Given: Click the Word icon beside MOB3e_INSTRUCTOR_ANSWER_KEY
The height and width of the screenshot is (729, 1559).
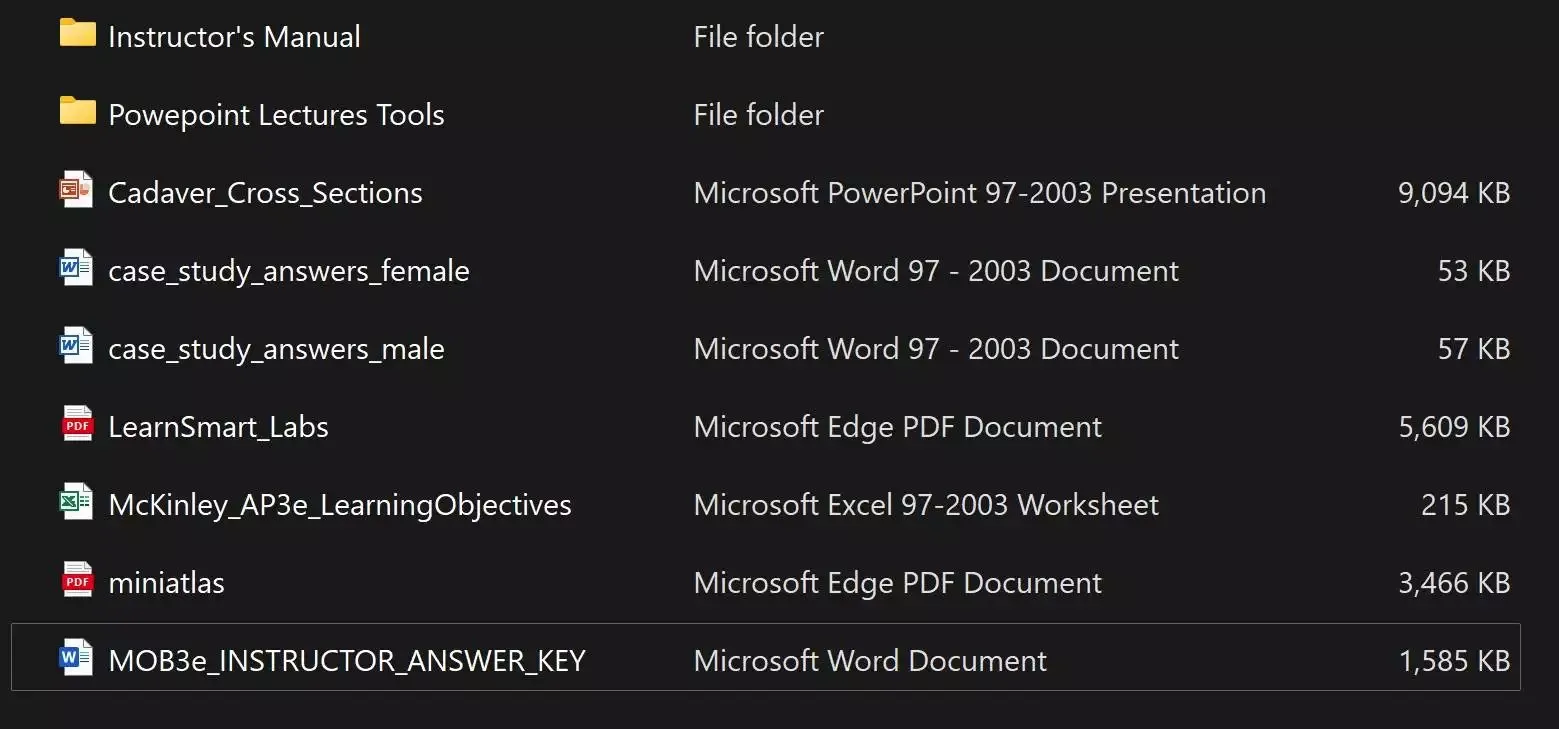Looking at the screenshot, I should click(77, 659).
